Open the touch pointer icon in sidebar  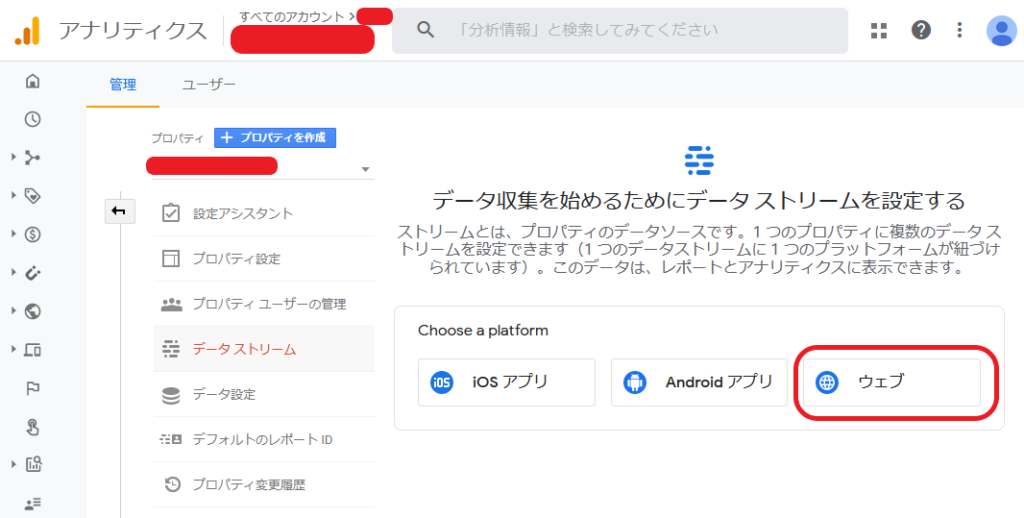click(x=32, y=427)
